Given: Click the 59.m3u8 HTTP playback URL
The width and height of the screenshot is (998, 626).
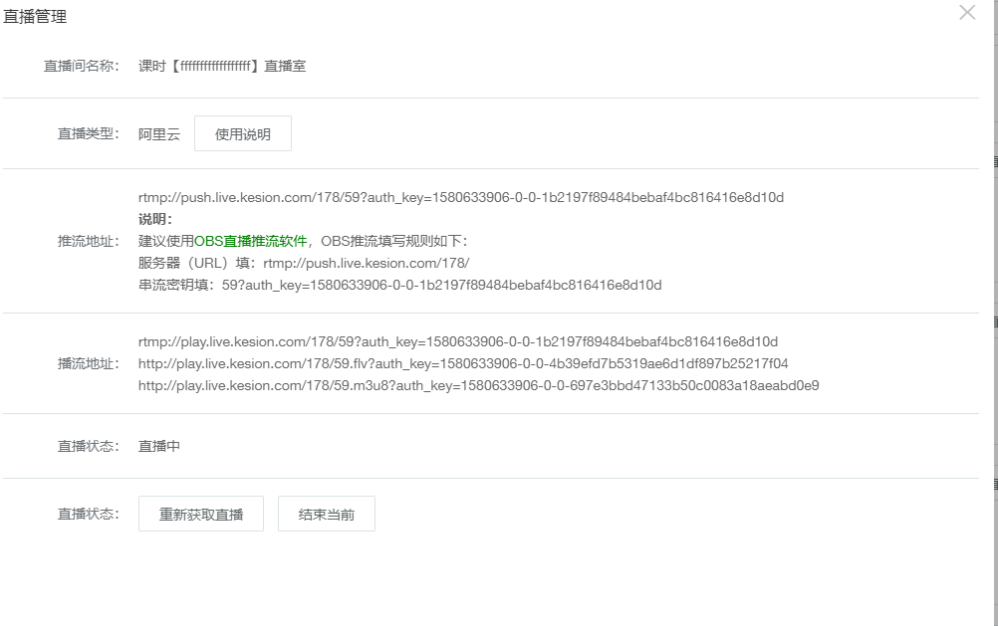Looking at the screenshot, I should 478,384.
